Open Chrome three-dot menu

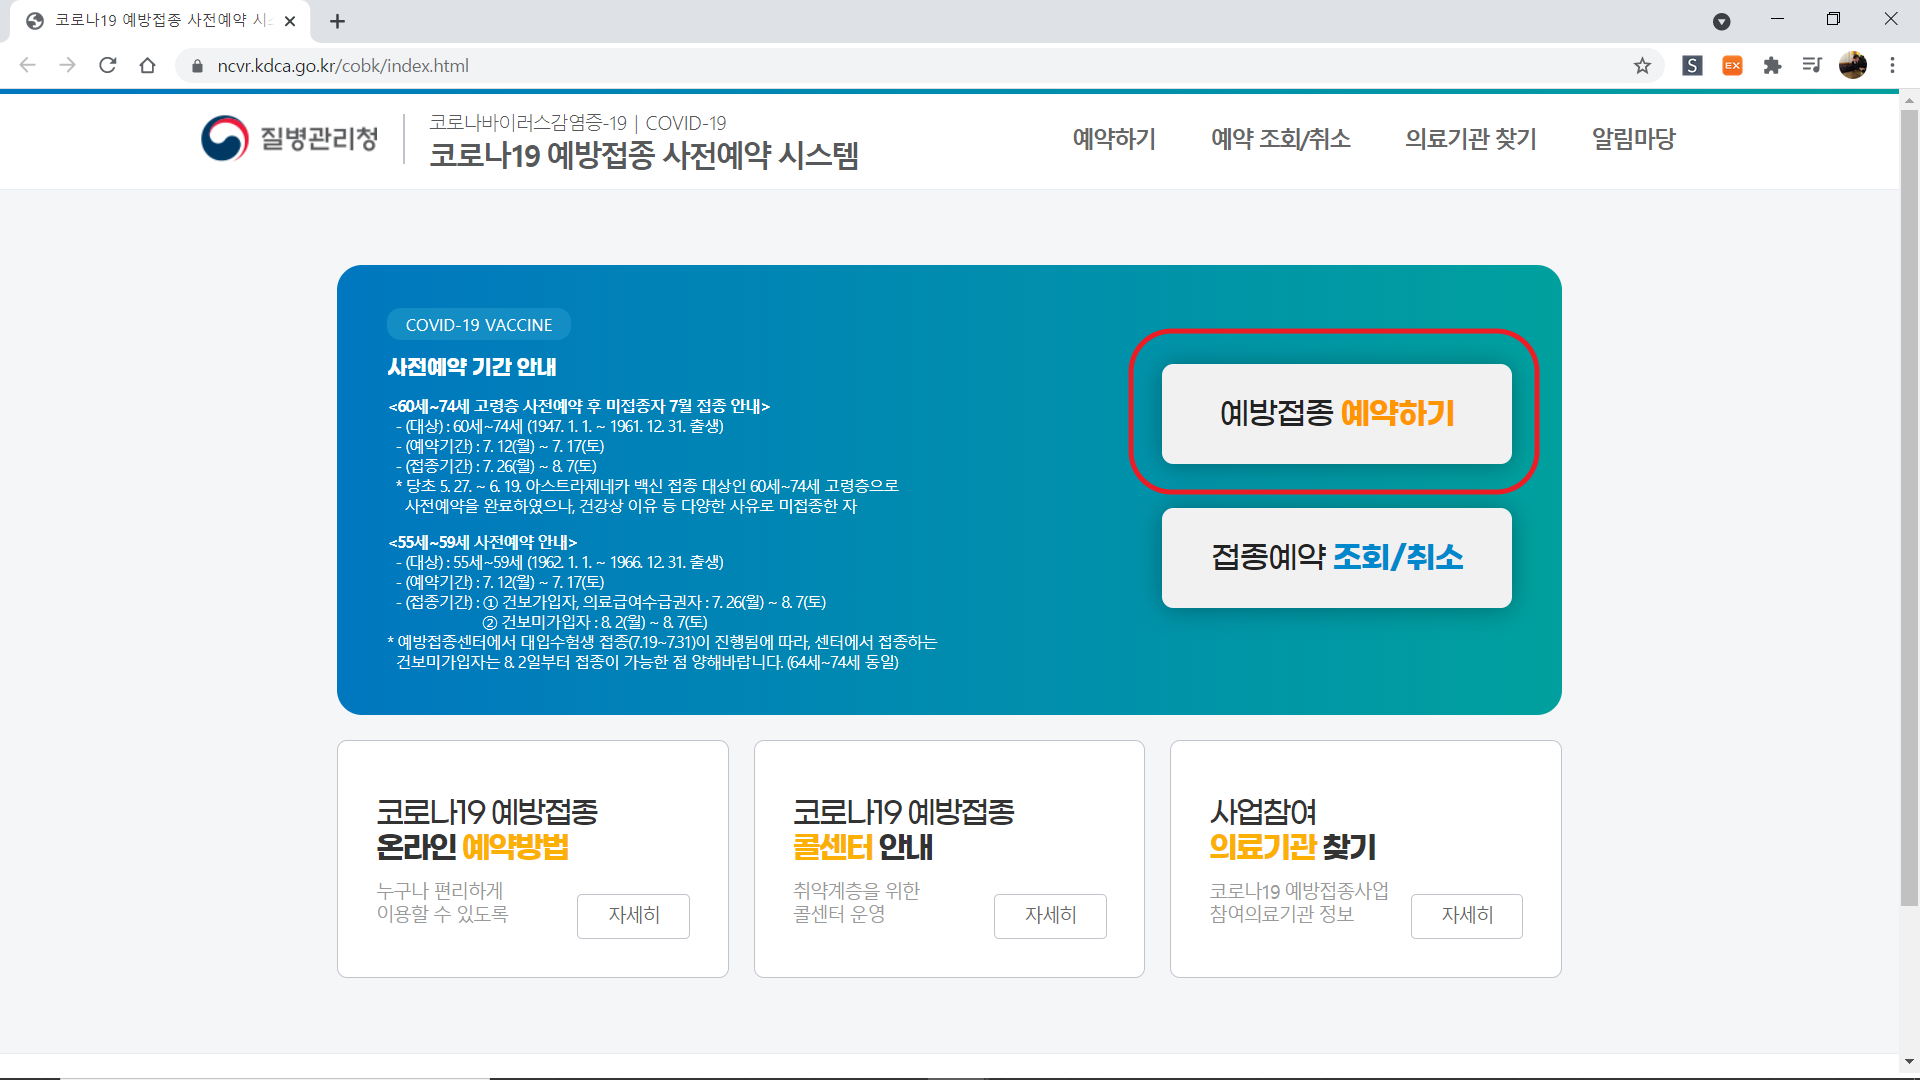coord(1892,66)
